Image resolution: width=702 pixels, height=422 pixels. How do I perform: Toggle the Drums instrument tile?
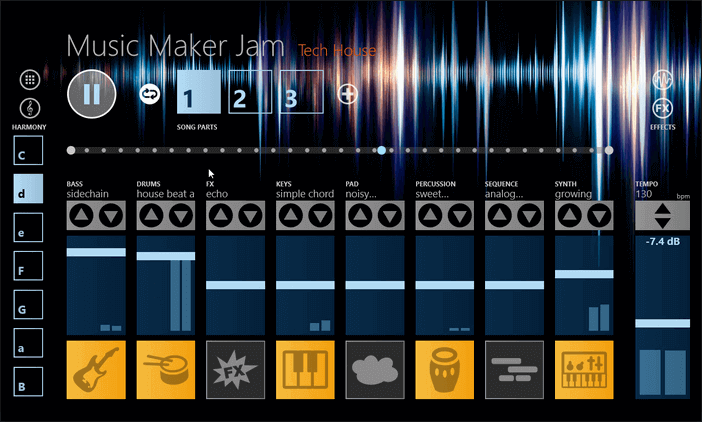[x=166, y=370]
